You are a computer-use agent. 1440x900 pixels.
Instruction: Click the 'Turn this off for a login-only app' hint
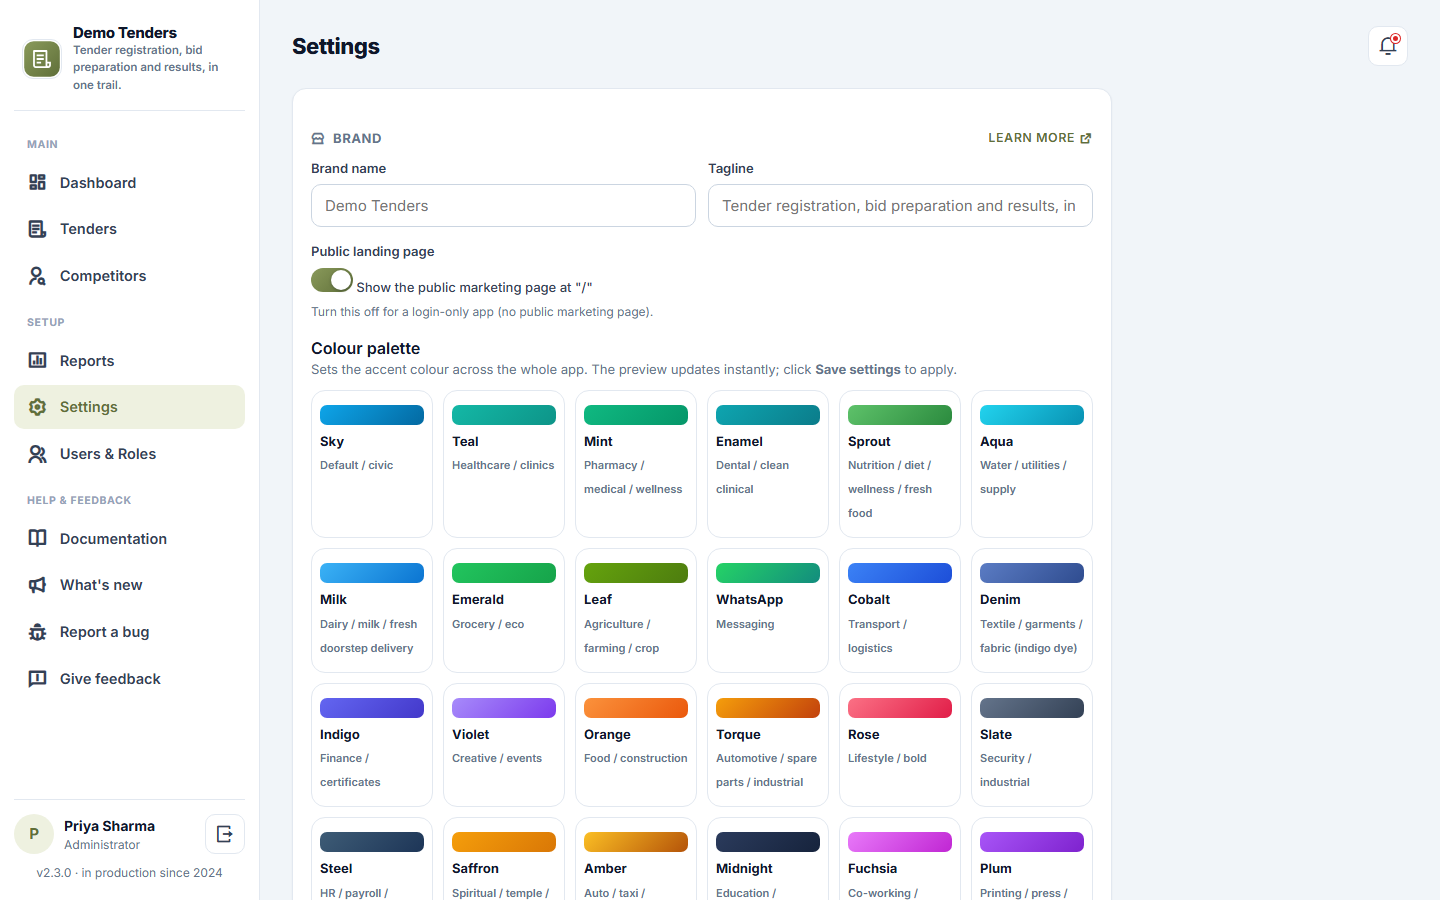(482, 312)
